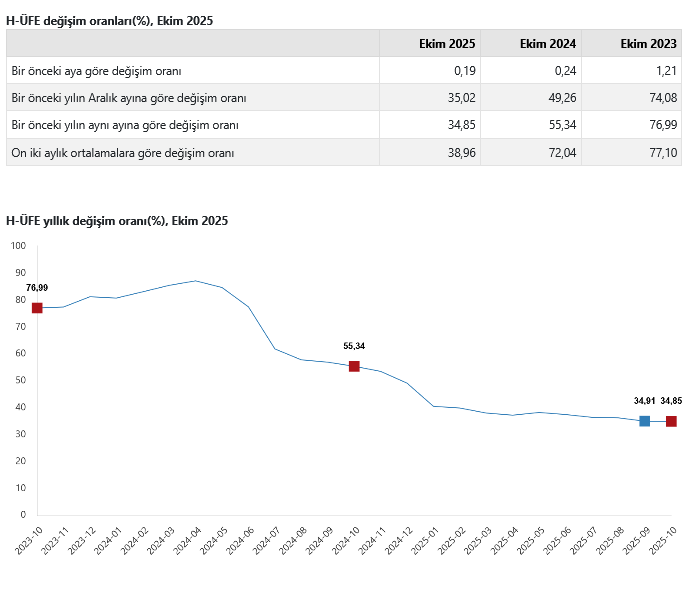
Task: Select the red marker at 2025-10
Action: pos(671,421)
